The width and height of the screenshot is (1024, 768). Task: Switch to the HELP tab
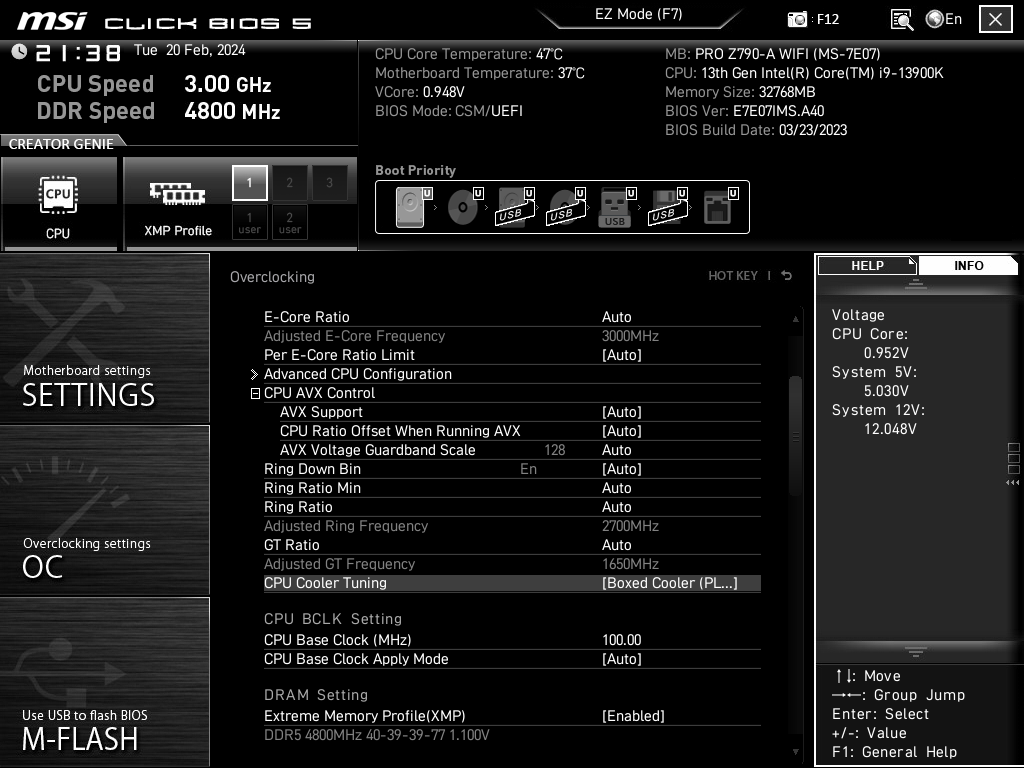point(867,266)
